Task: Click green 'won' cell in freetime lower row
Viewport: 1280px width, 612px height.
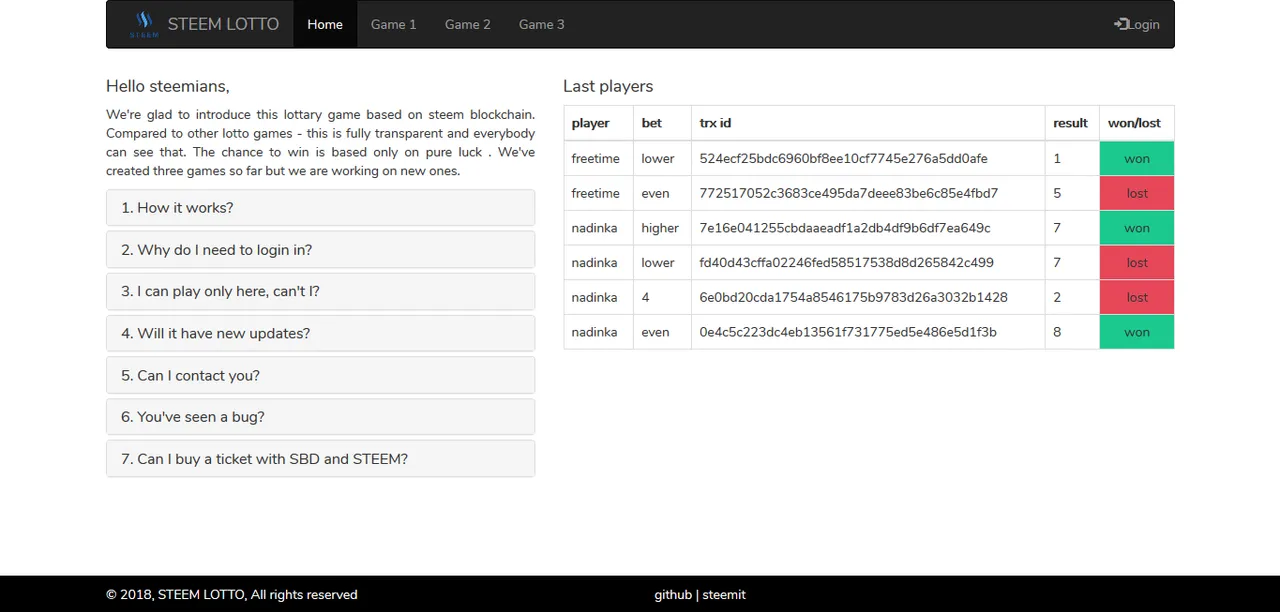Action: 1137,158
